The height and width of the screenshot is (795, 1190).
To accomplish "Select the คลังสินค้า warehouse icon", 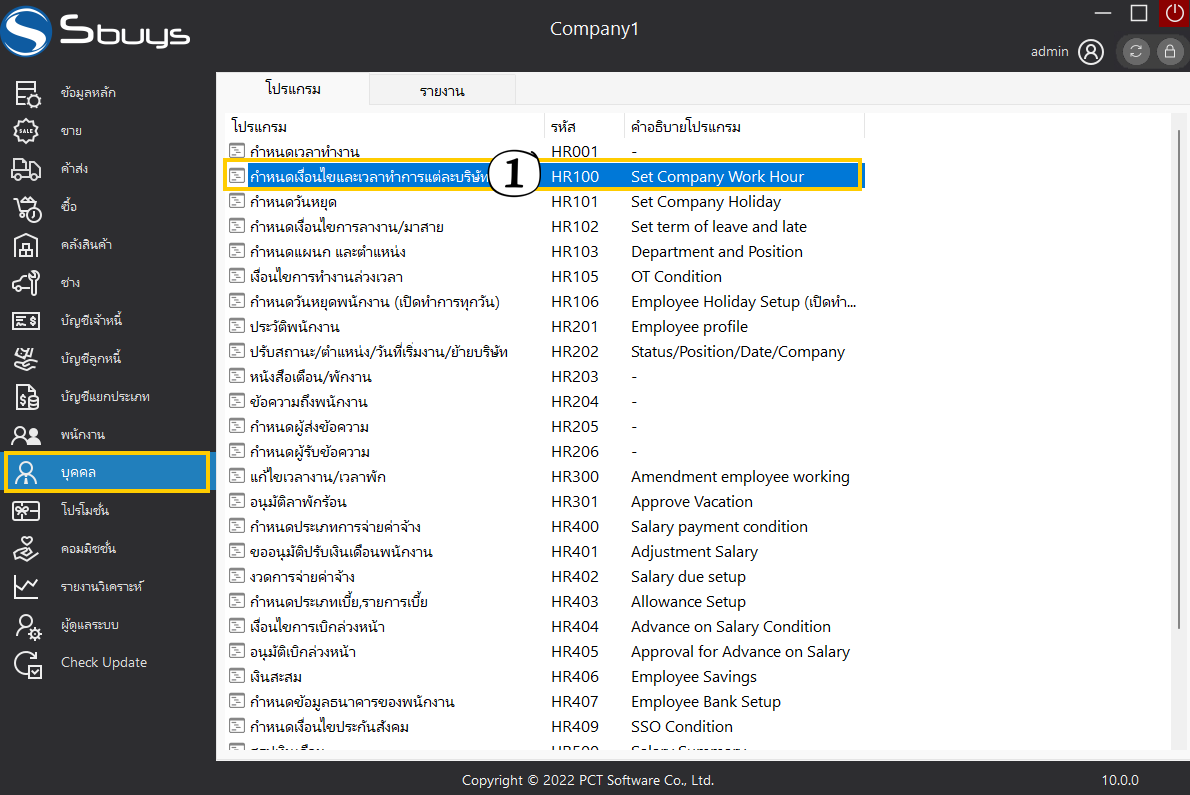I will point(26,245).
